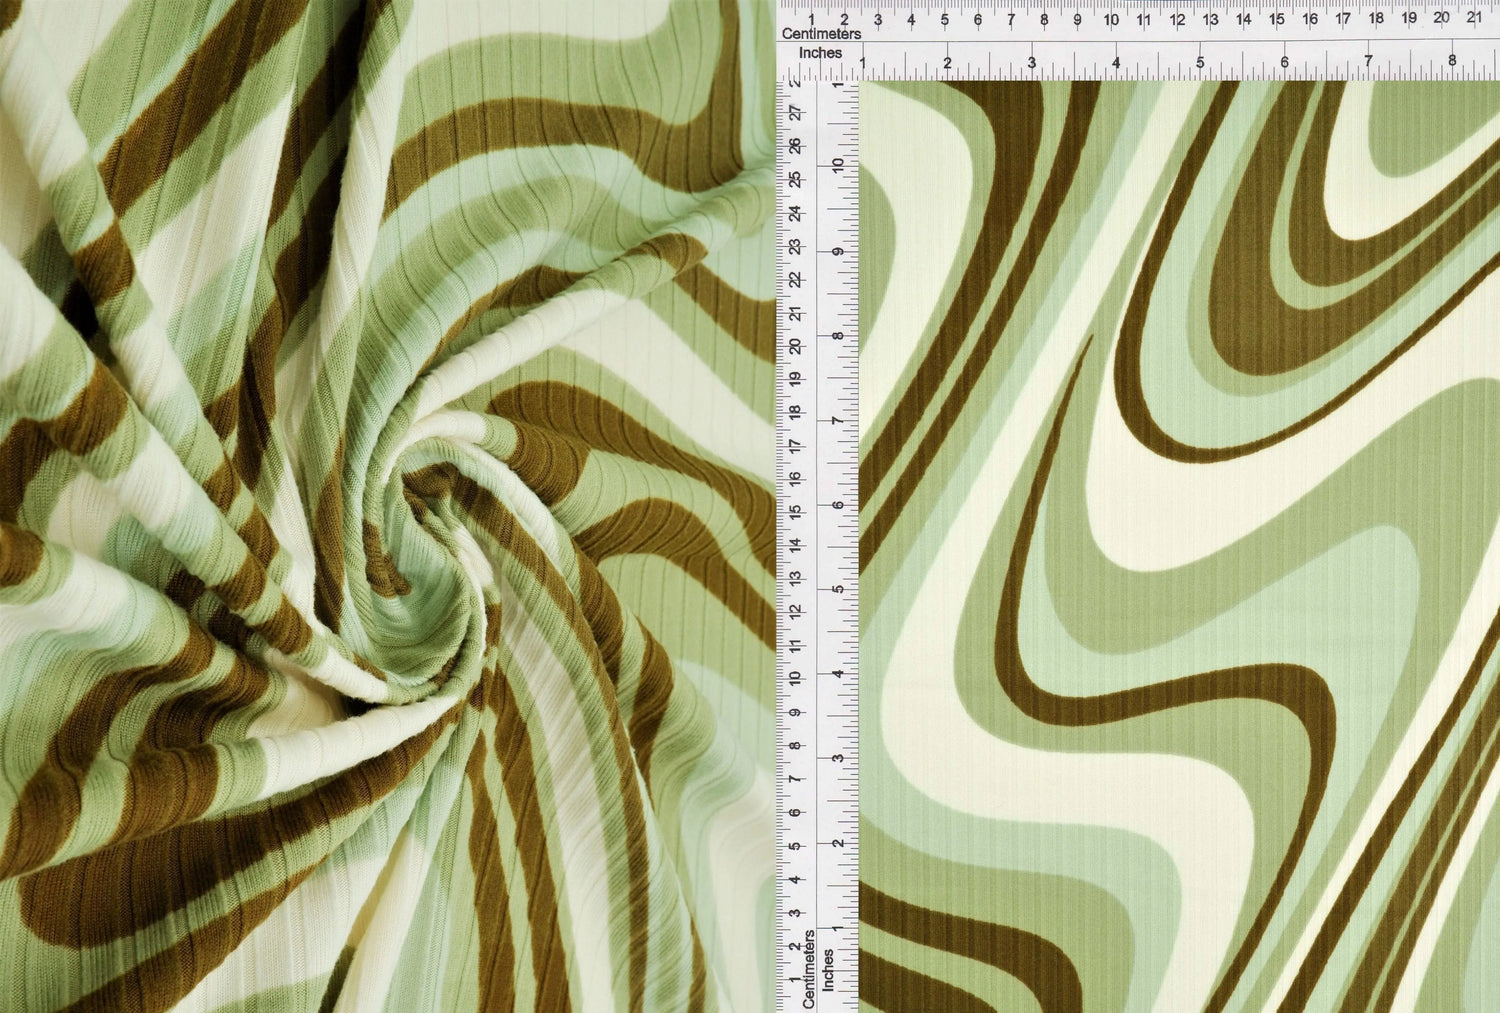
Task: Click the 21 mark on top centimeter ruler
Action: click(x=1474, y=17)
